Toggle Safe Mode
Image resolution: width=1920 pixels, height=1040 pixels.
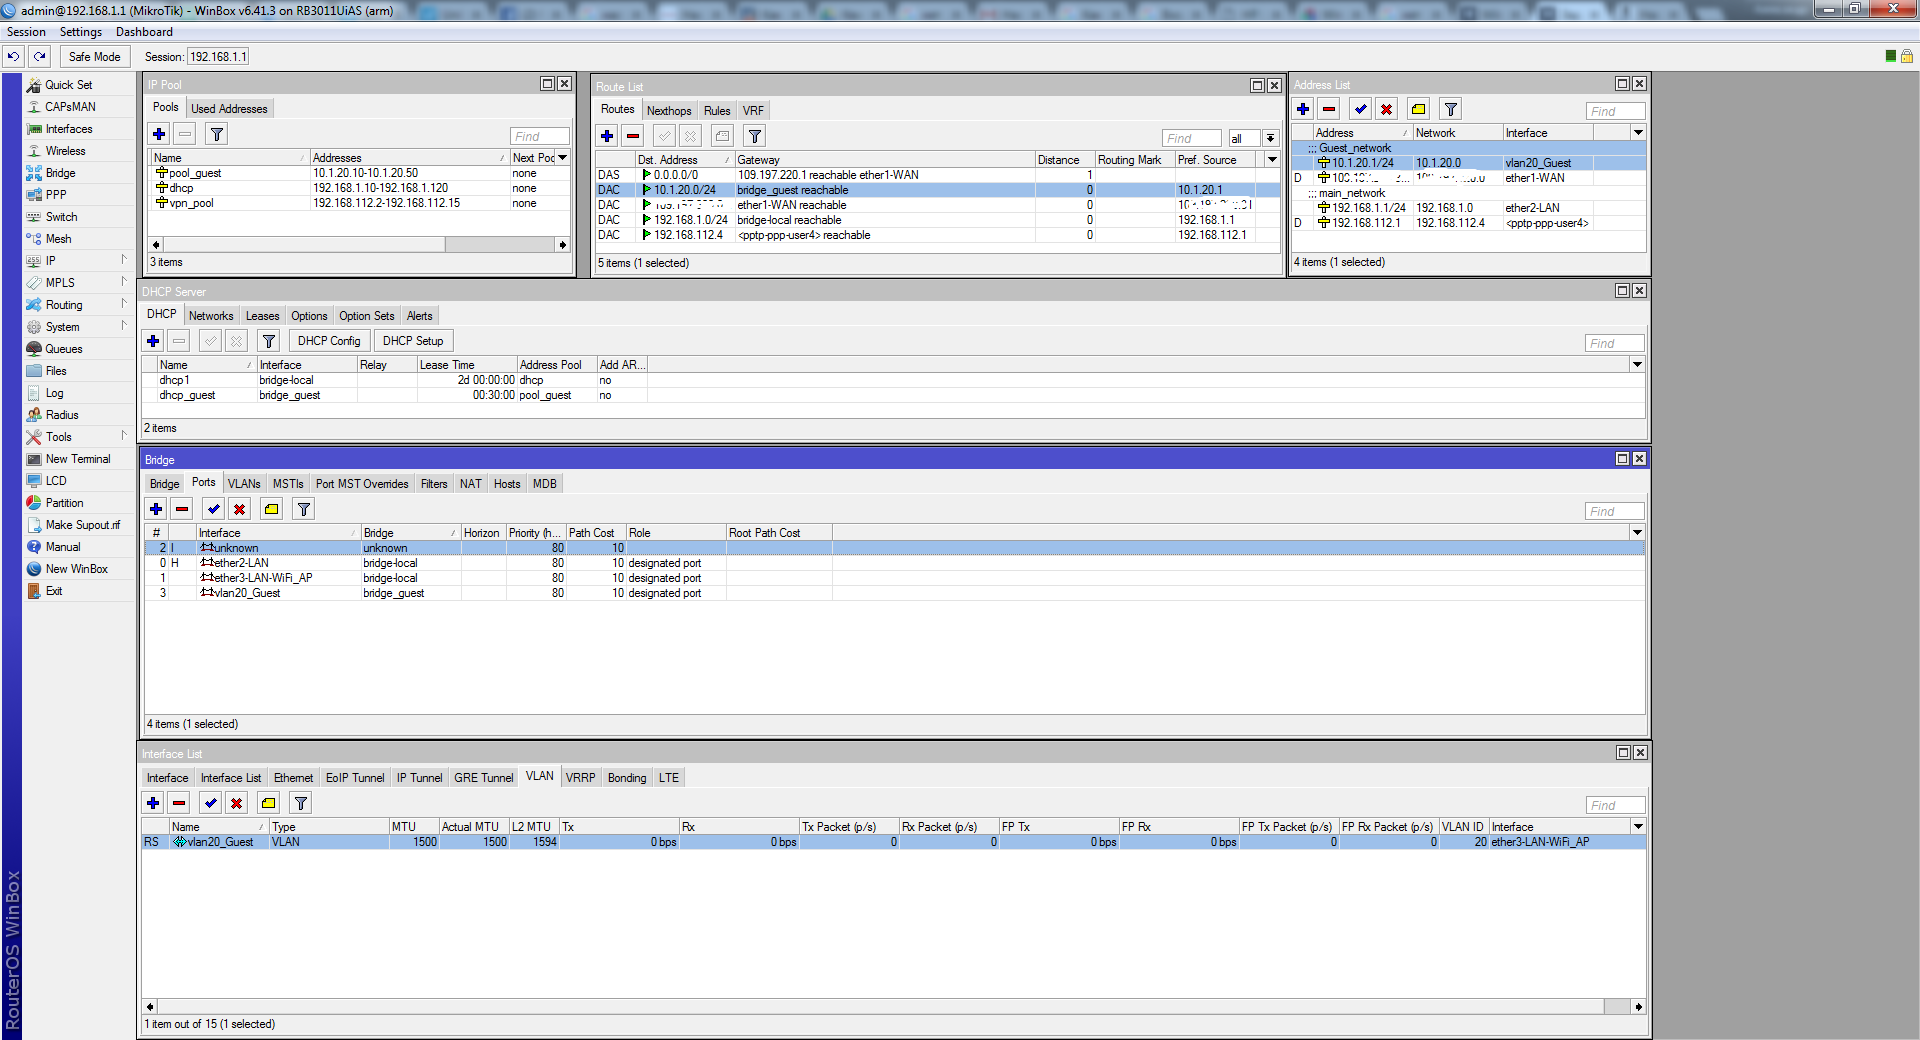(94, 57)
